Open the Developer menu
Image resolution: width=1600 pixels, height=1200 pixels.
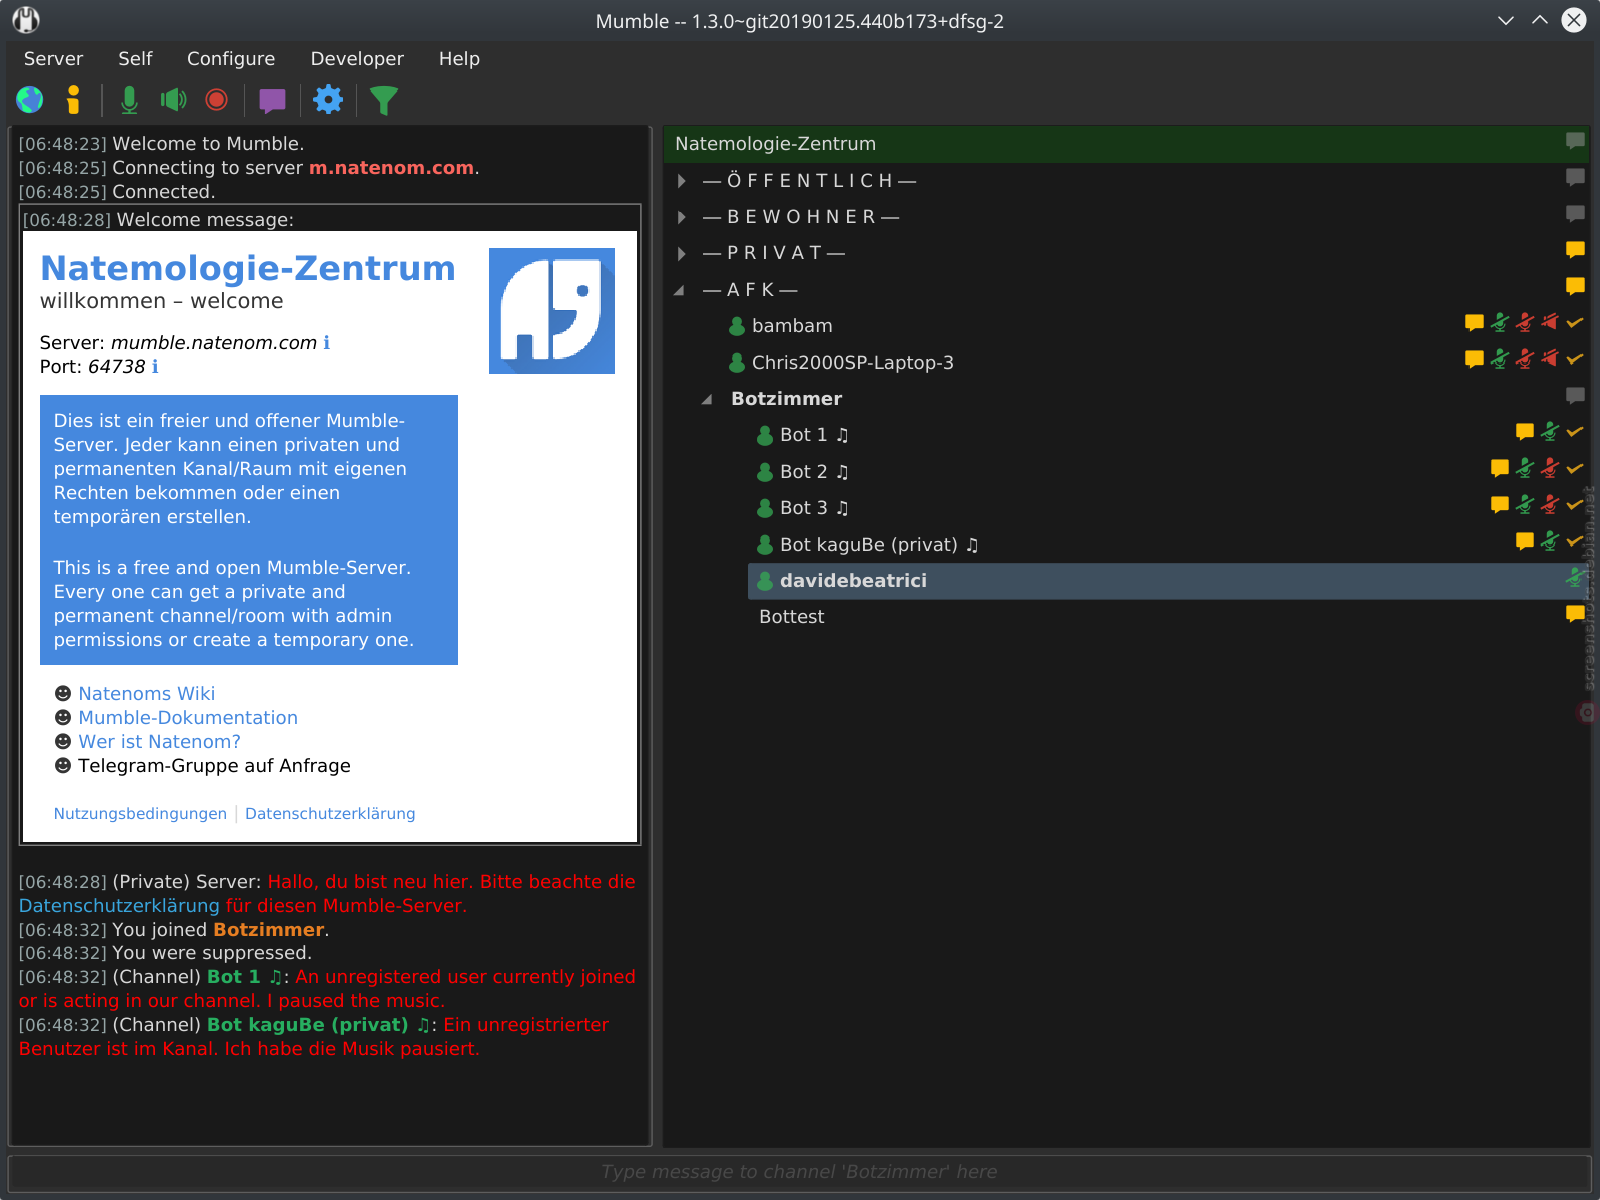(357, 59)
